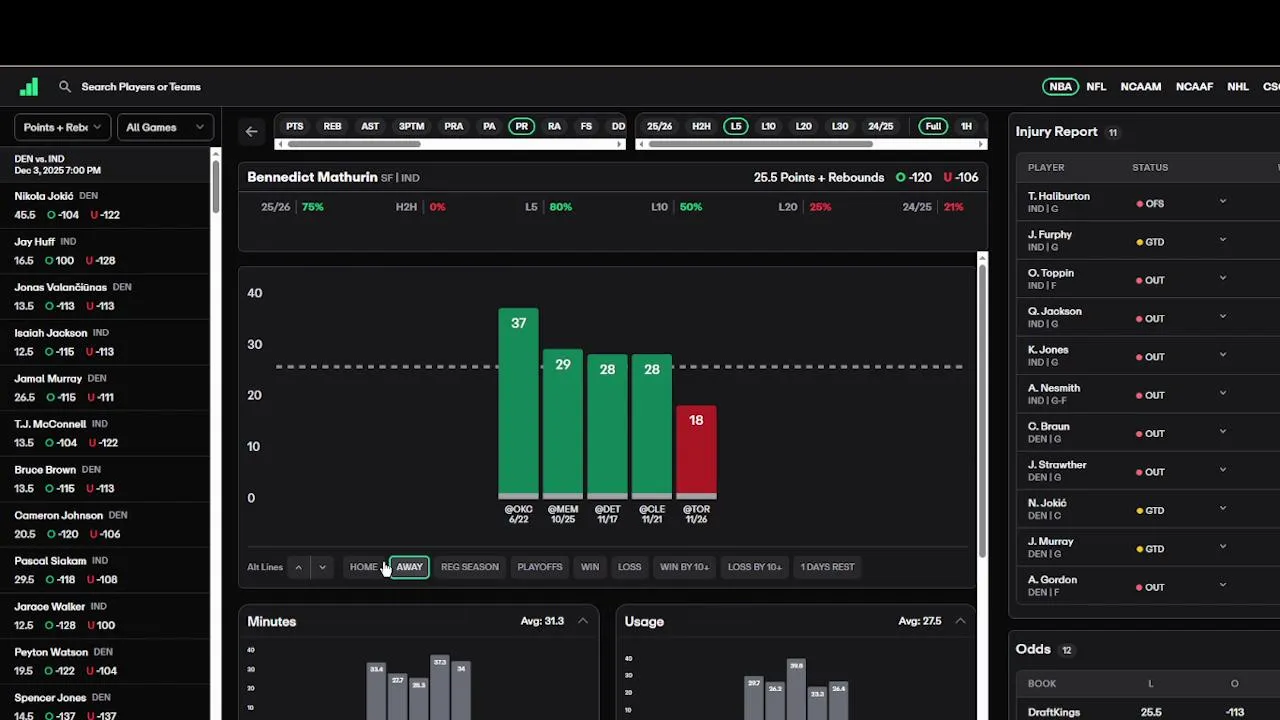
Task: Lower the alt line with the down chevron
Action: point(322,567)
